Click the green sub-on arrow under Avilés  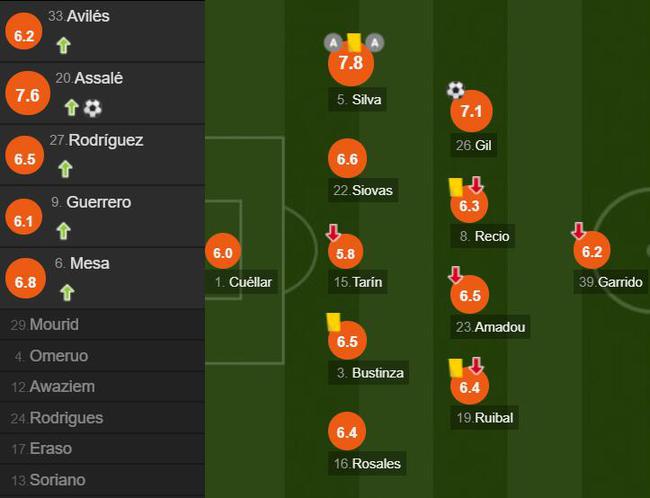pos(63,45)
